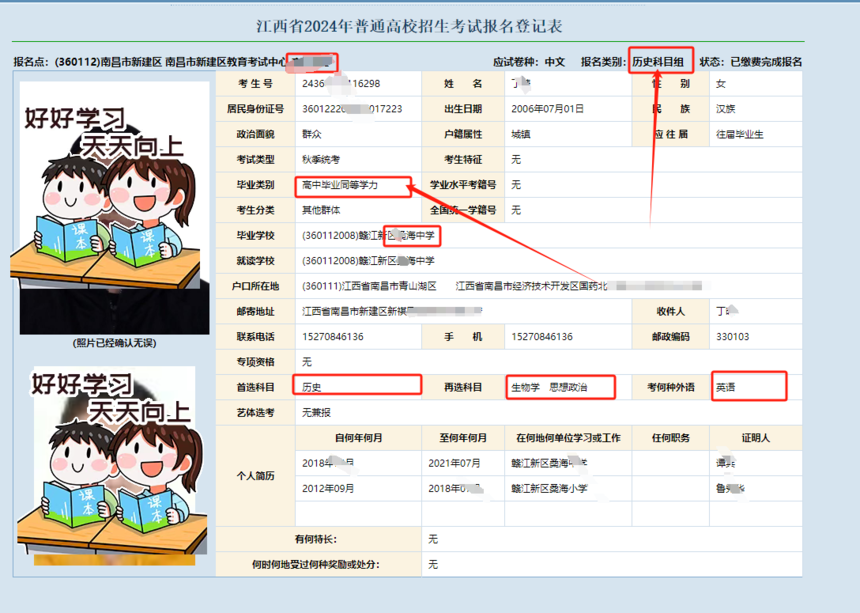This screenshot has width=860, height=613.
Task: Click the 考生分类 label
Action: tap(256, 210)
